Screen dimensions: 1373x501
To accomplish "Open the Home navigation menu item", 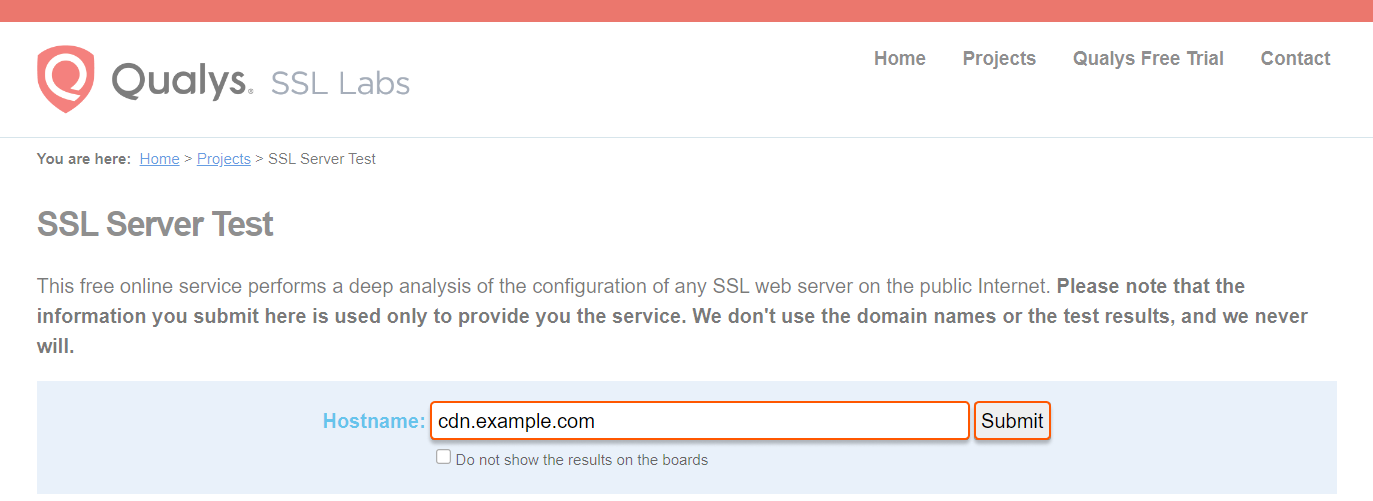I will click(899, 58).
